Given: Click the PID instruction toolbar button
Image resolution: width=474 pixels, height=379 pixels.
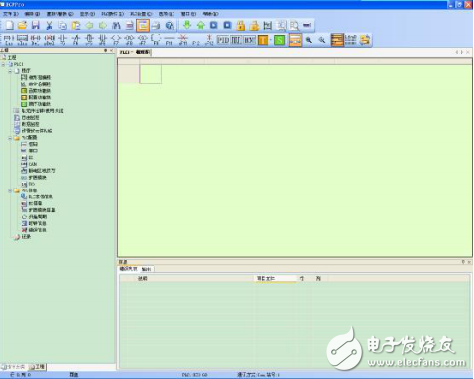Looking at the screenshot, I should point(223,40).
